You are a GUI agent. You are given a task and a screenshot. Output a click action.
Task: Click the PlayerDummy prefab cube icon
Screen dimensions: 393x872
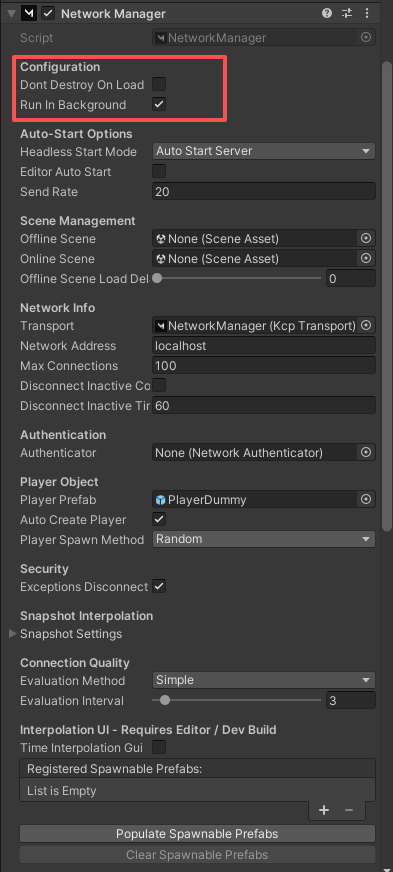tap(161, 499)
